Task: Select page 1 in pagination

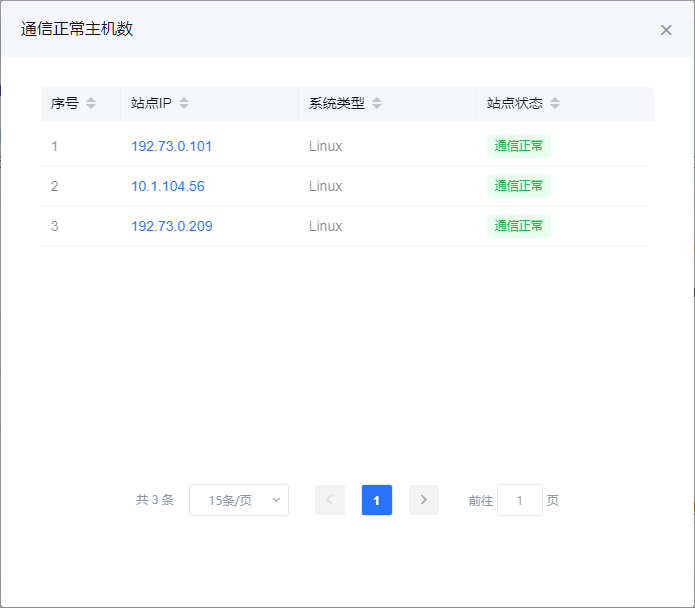Action: pyautogui.click(x=377, y=500)
